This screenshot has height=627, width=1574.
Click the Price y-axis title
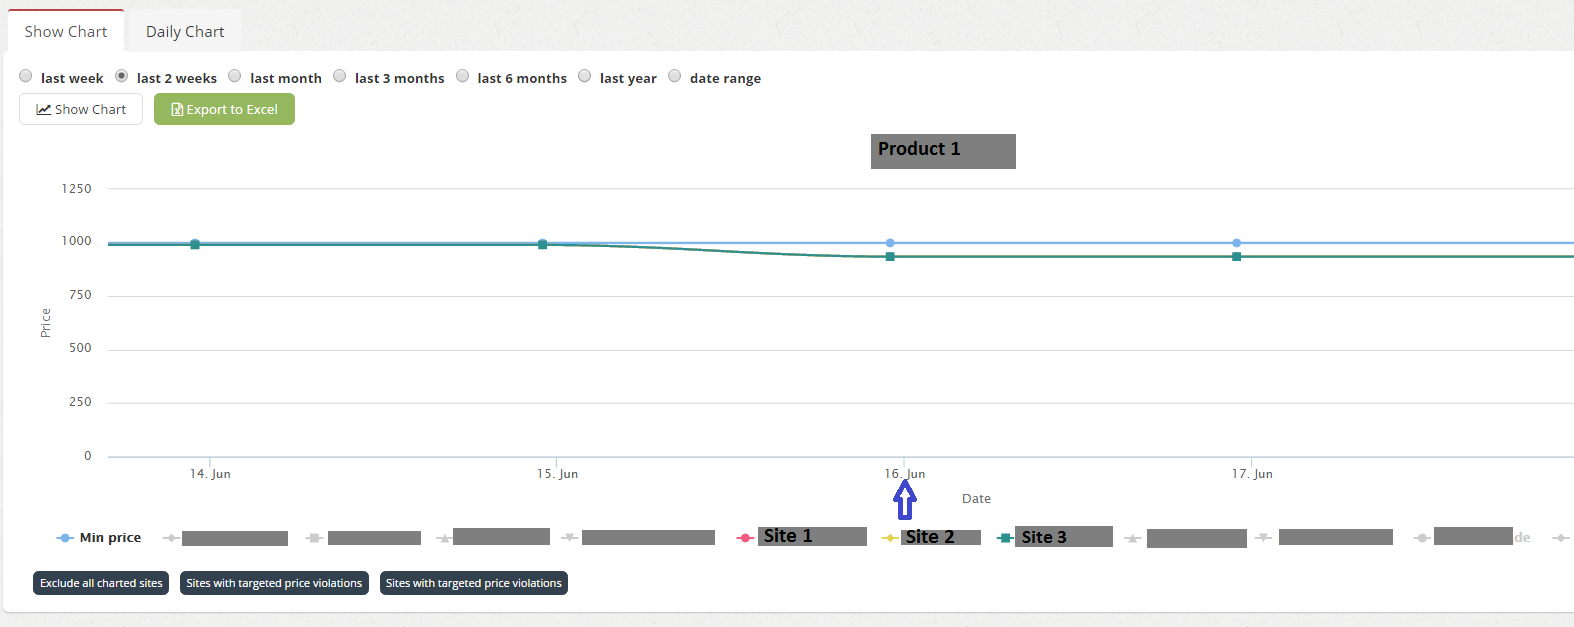pyautogui.click(x=45, y=323)
